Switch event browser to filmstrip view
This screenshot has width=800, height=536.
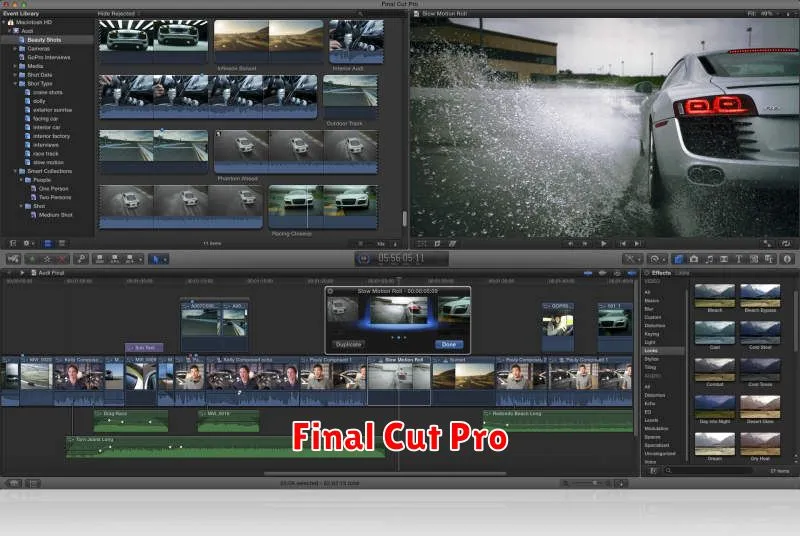[47, 244]
